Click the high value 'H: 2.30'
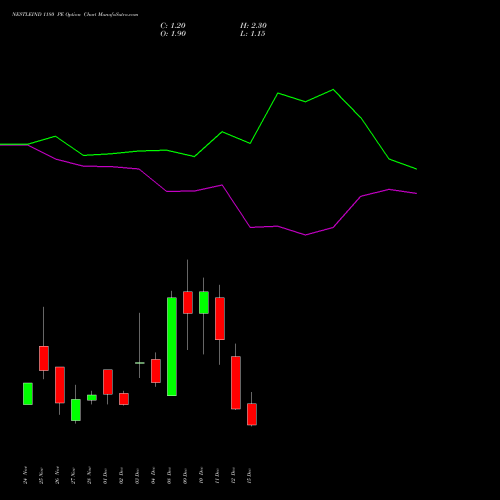Screen dimensions: 500x500 [253, 26]
